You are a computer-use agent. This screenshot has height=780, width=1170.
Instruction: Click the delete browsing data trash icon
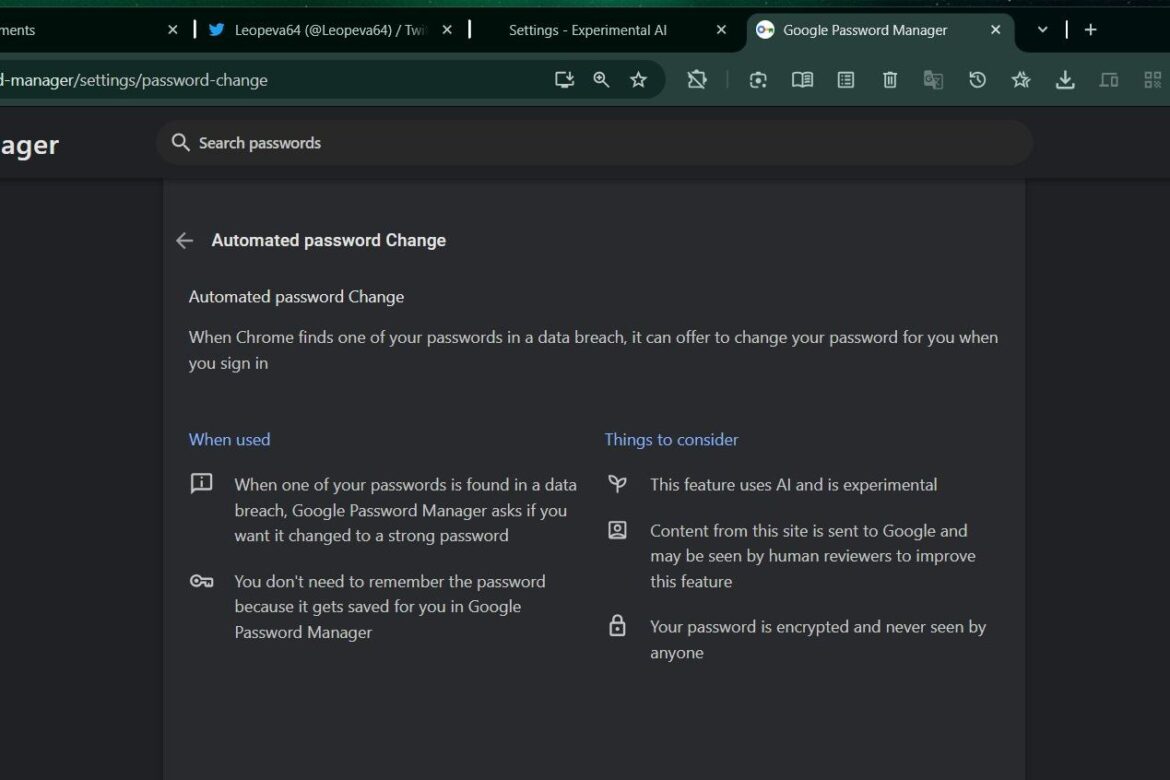[x=889, y=79]
